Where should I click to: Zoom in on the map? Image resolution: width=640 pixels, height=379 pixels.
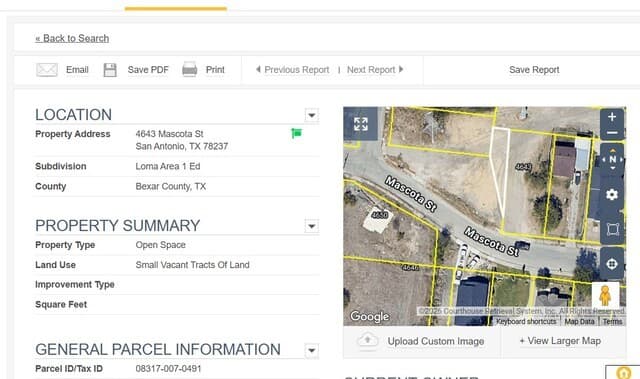pyautogui.click(x=612, y=117)
